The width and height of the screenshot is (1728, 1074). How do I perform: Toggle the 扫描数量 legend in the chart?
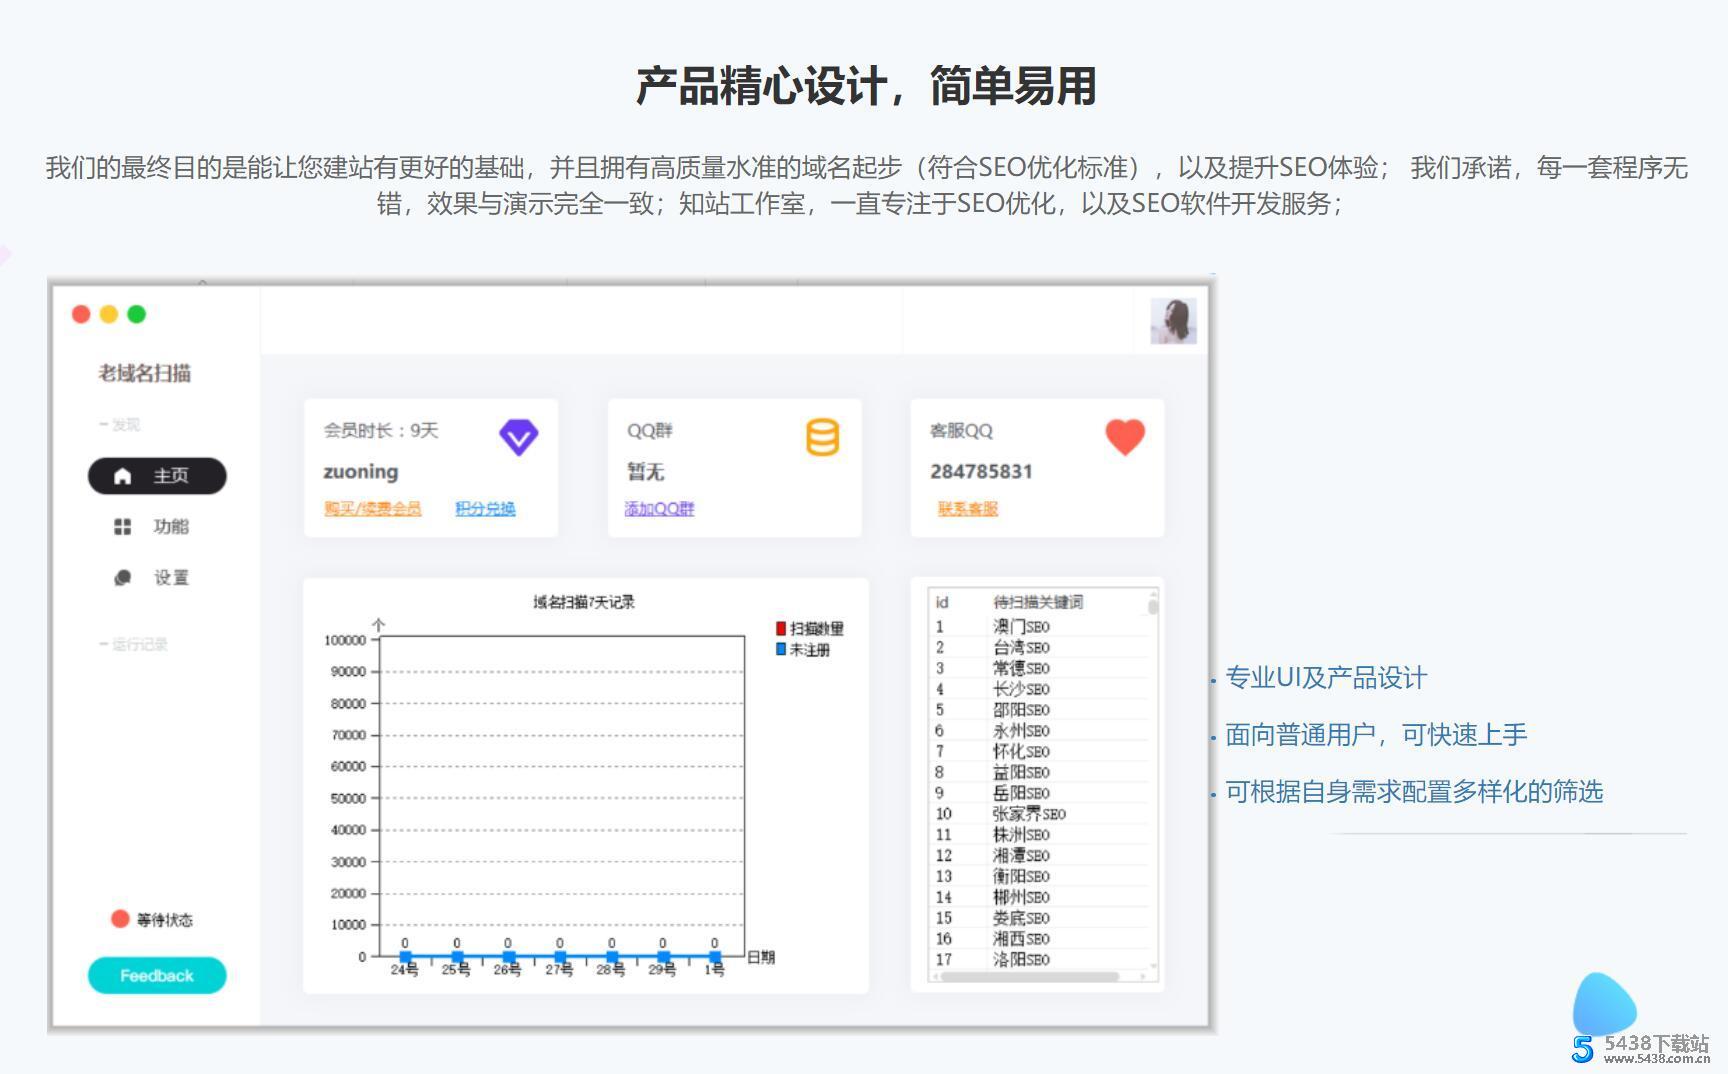pyautogui.click(x=811, y=628)
